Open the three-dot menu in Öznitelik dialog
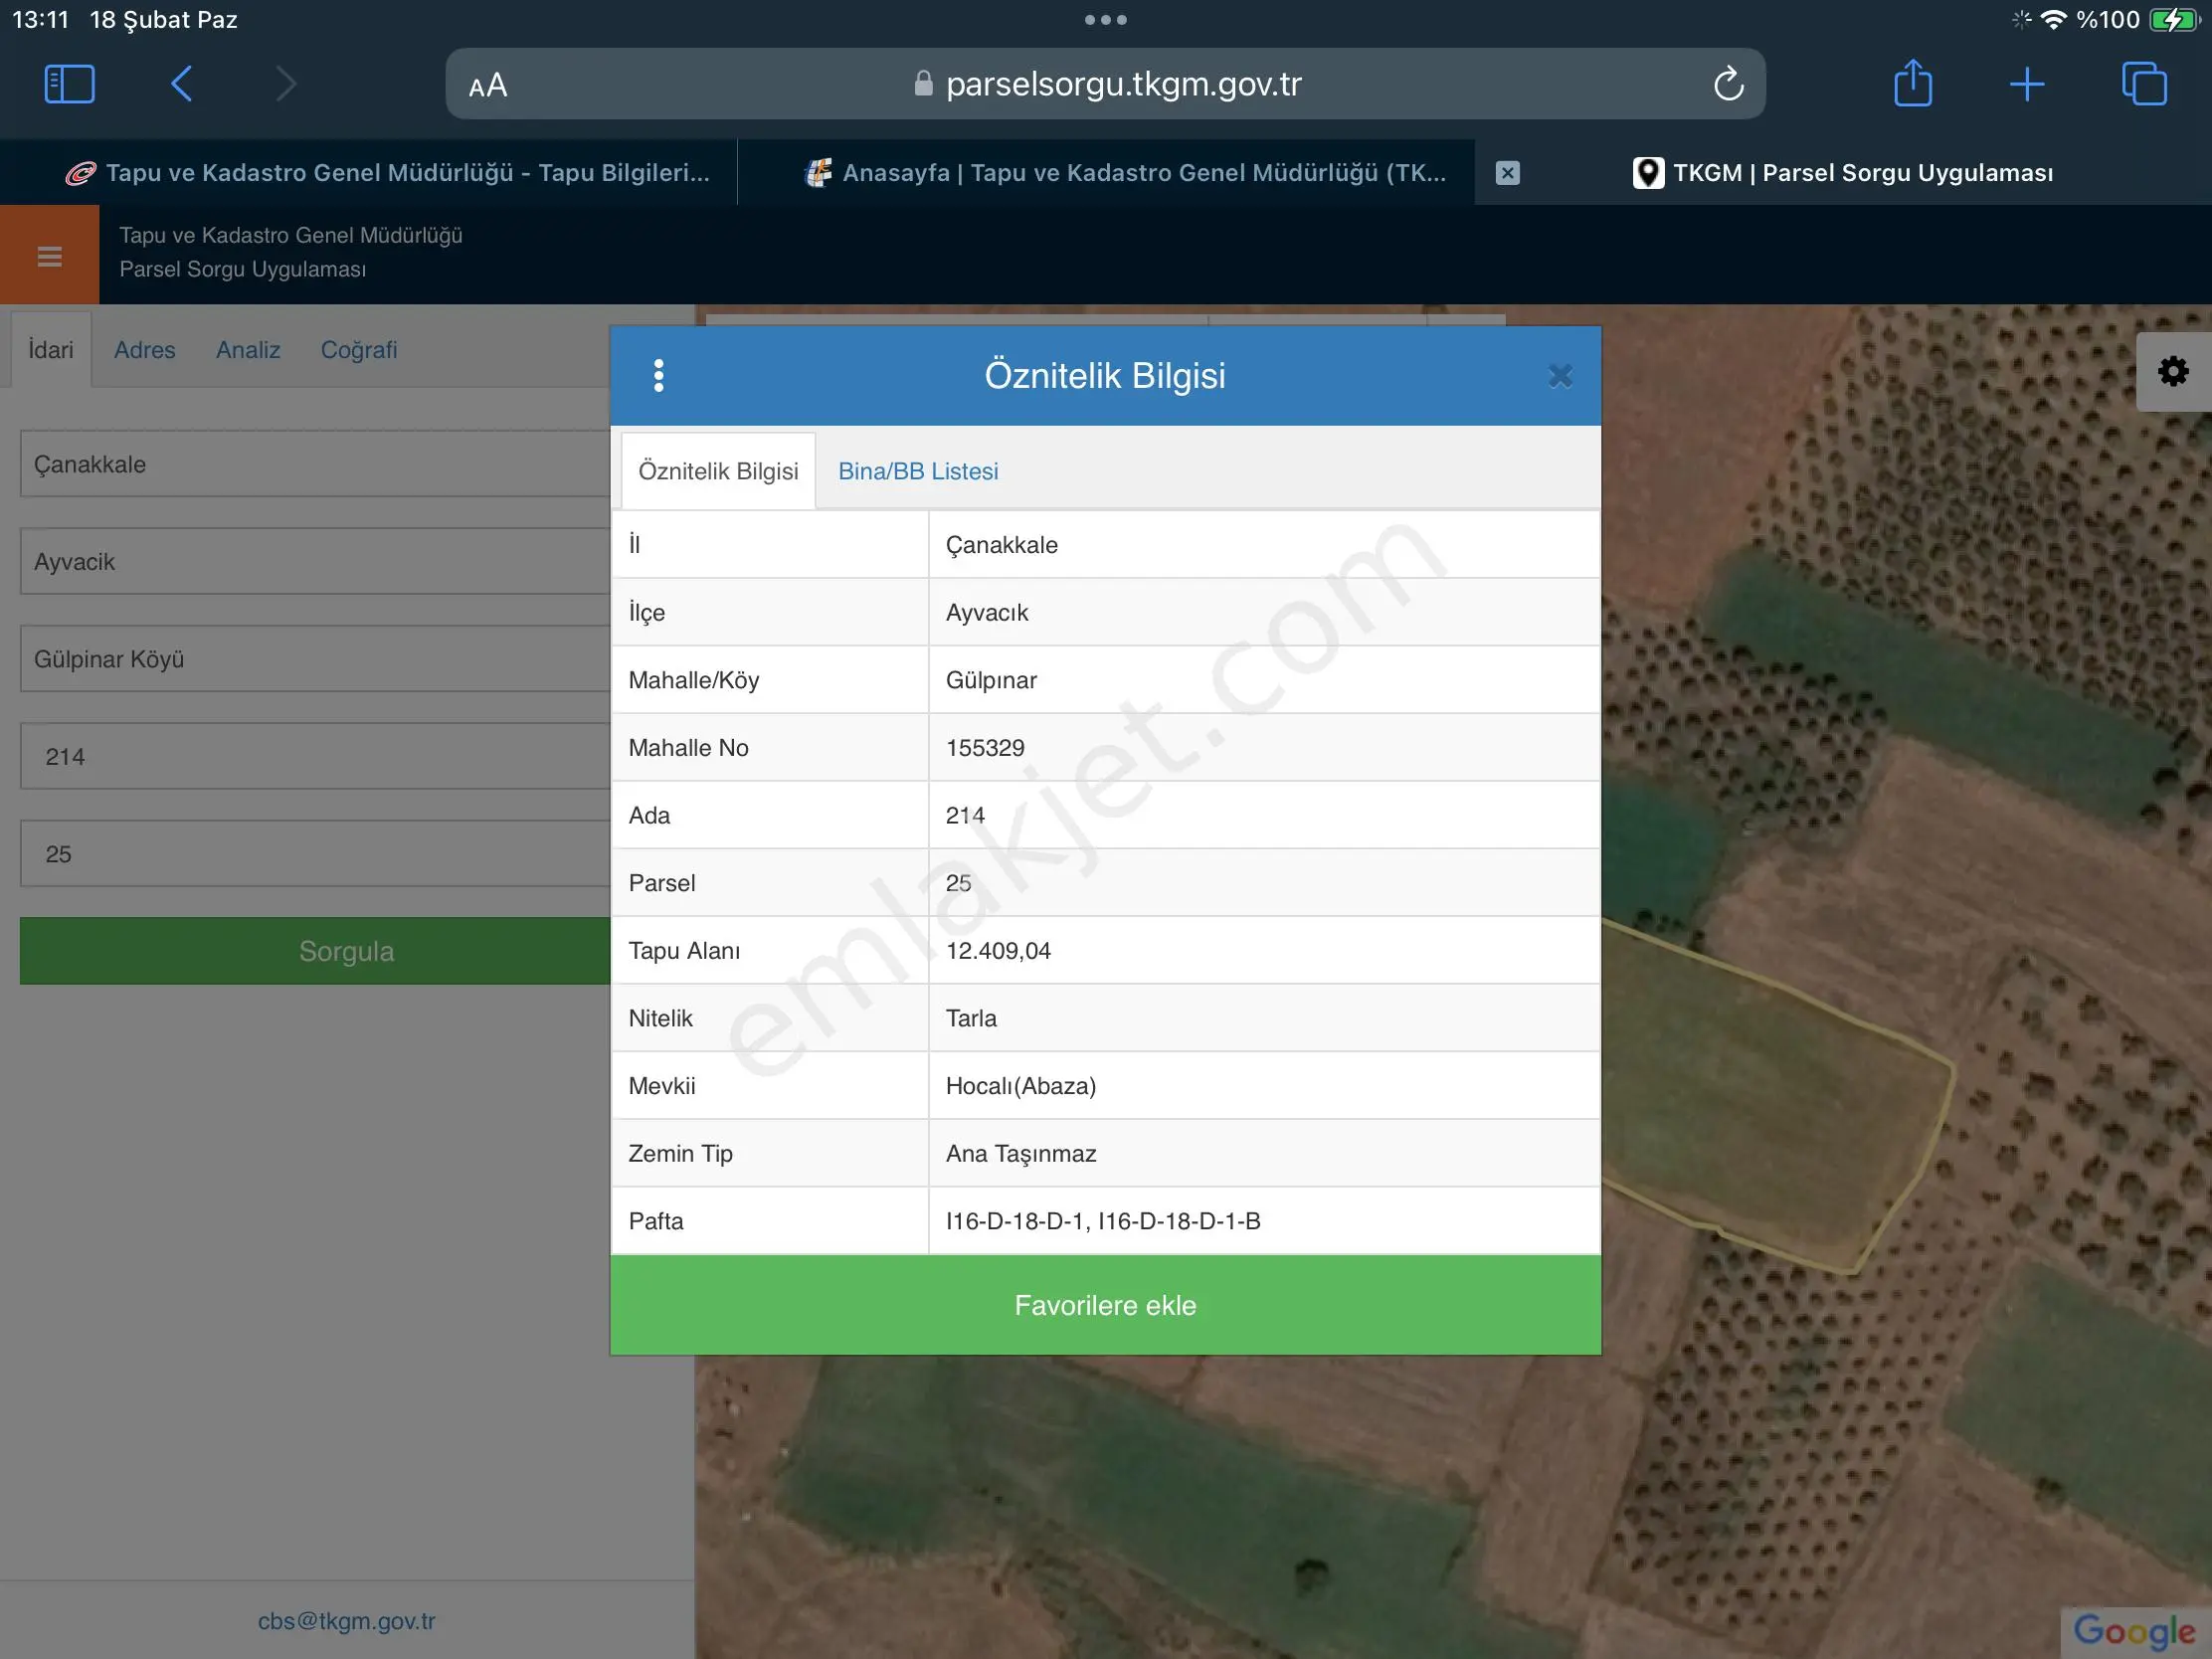The width and height of the screenshot is (2212, 1659). point(658,376)
